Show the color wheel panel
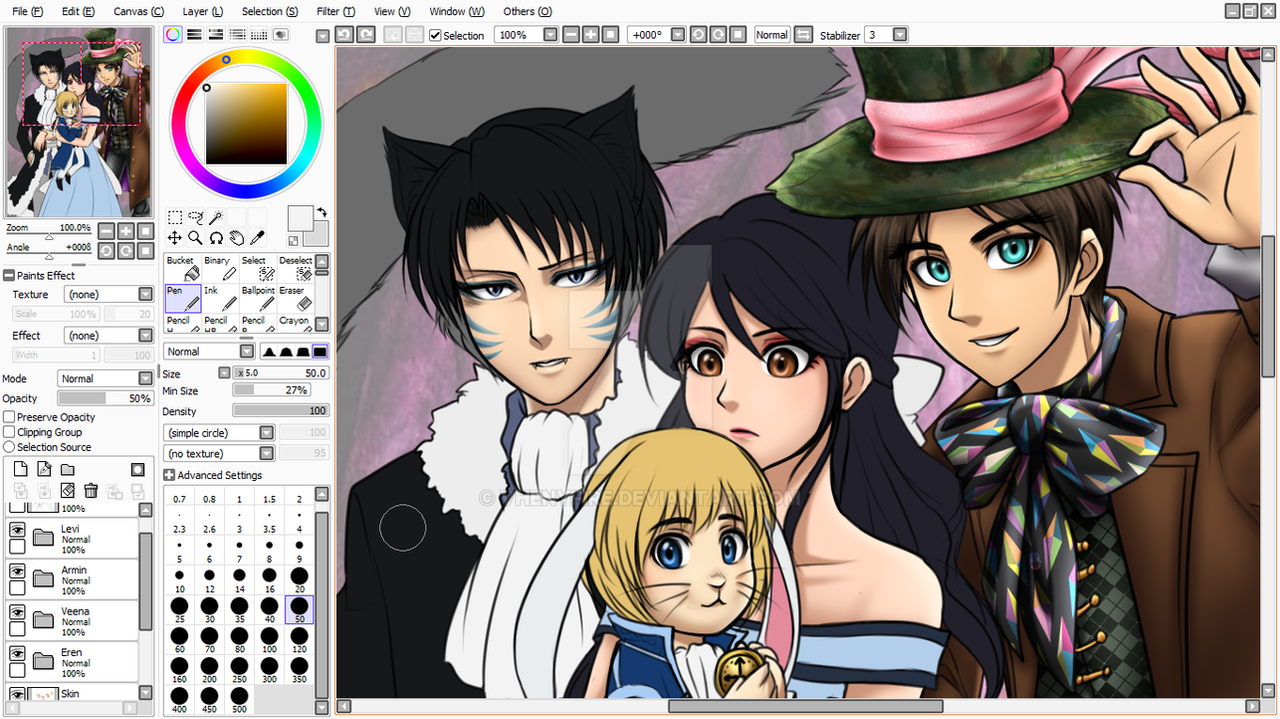 (x=173, y=34)
